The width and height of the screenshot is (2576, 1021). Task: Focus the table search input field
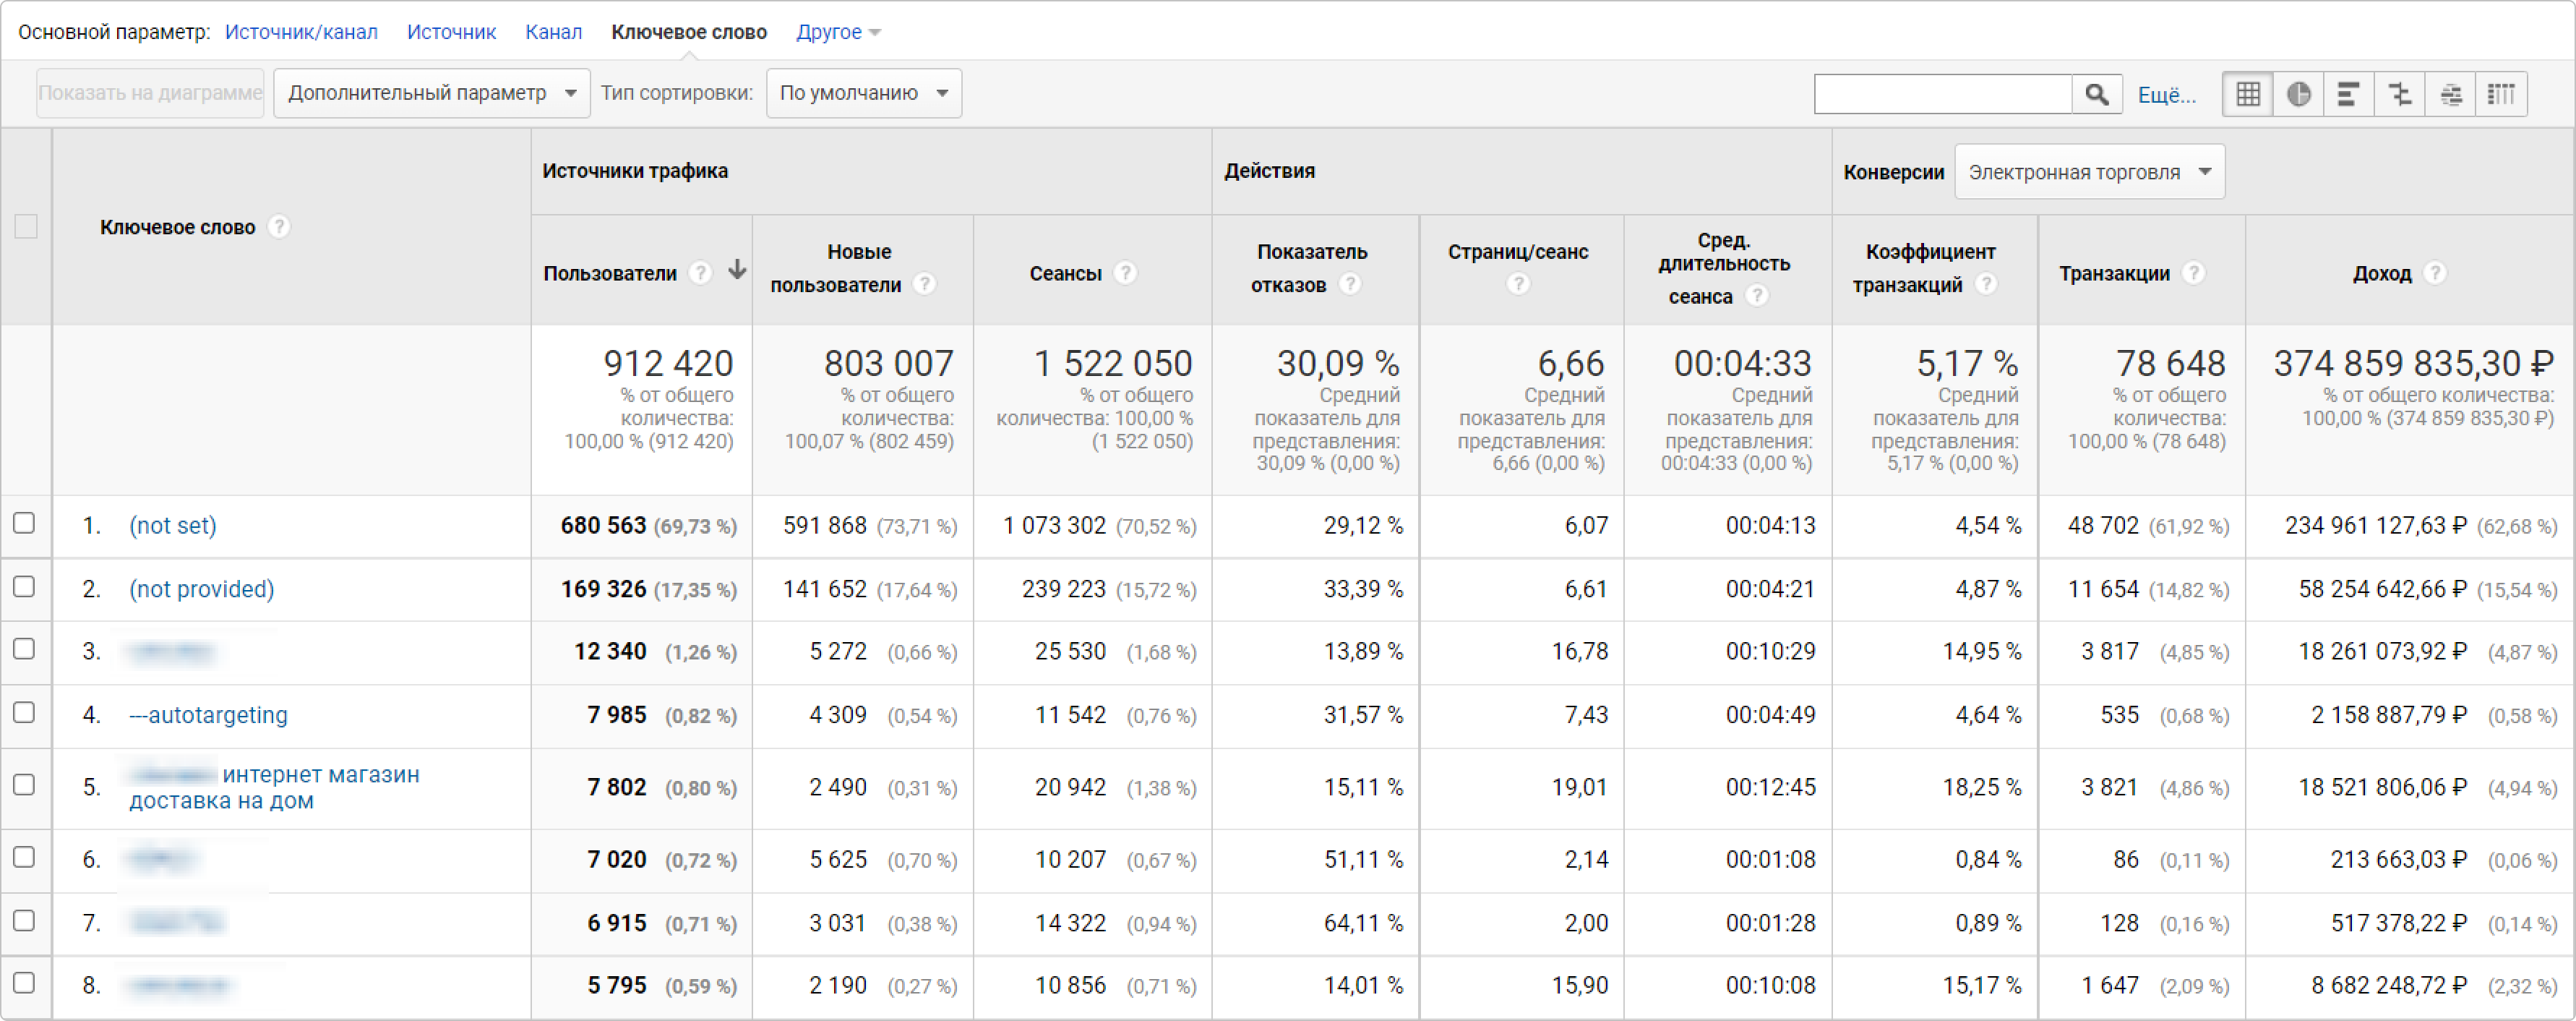[x=1942, y=94]
